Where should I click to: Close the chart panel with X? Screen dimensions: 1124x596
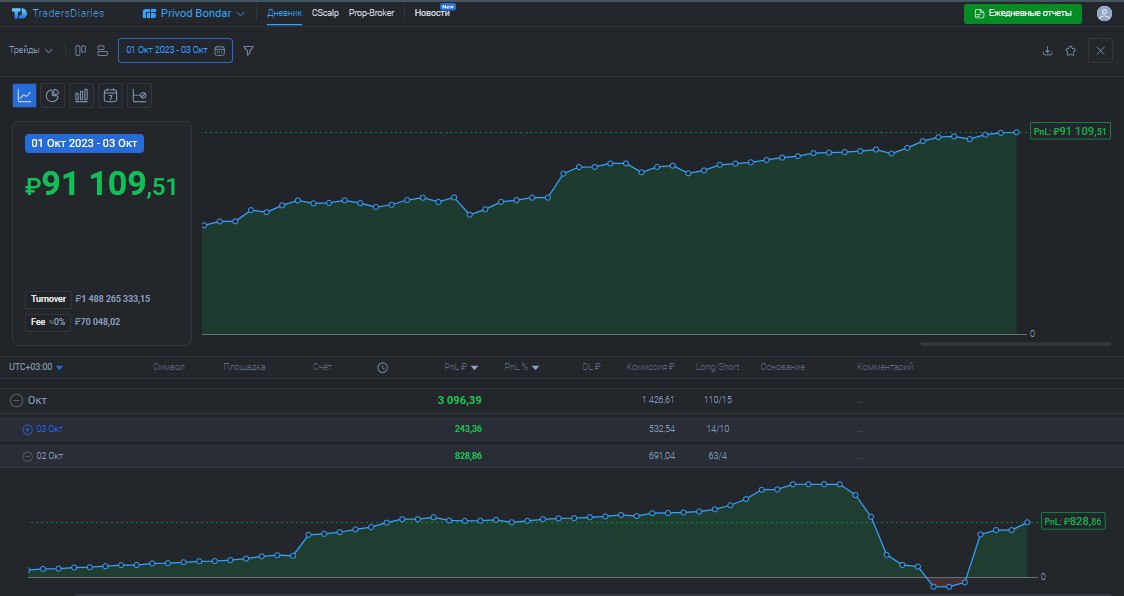pyautogui.click(x=1100, y=50)
